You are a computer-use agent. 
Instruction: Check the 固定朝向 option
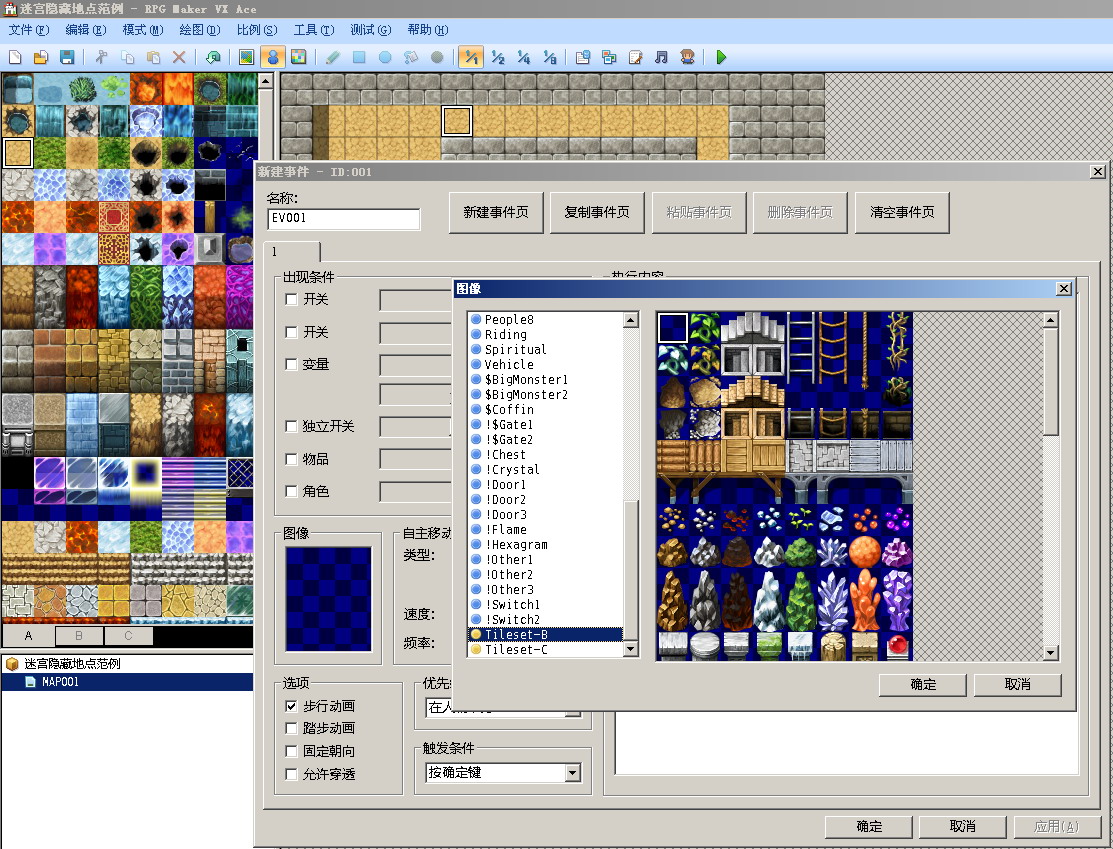(x=291, y=751)
